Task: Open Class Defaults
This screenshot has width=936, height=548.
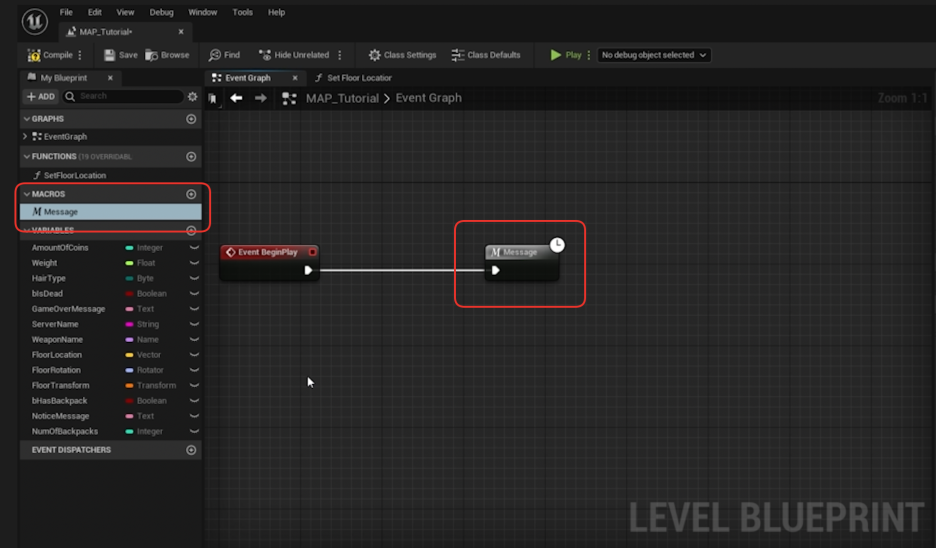Action: point(486,55)
